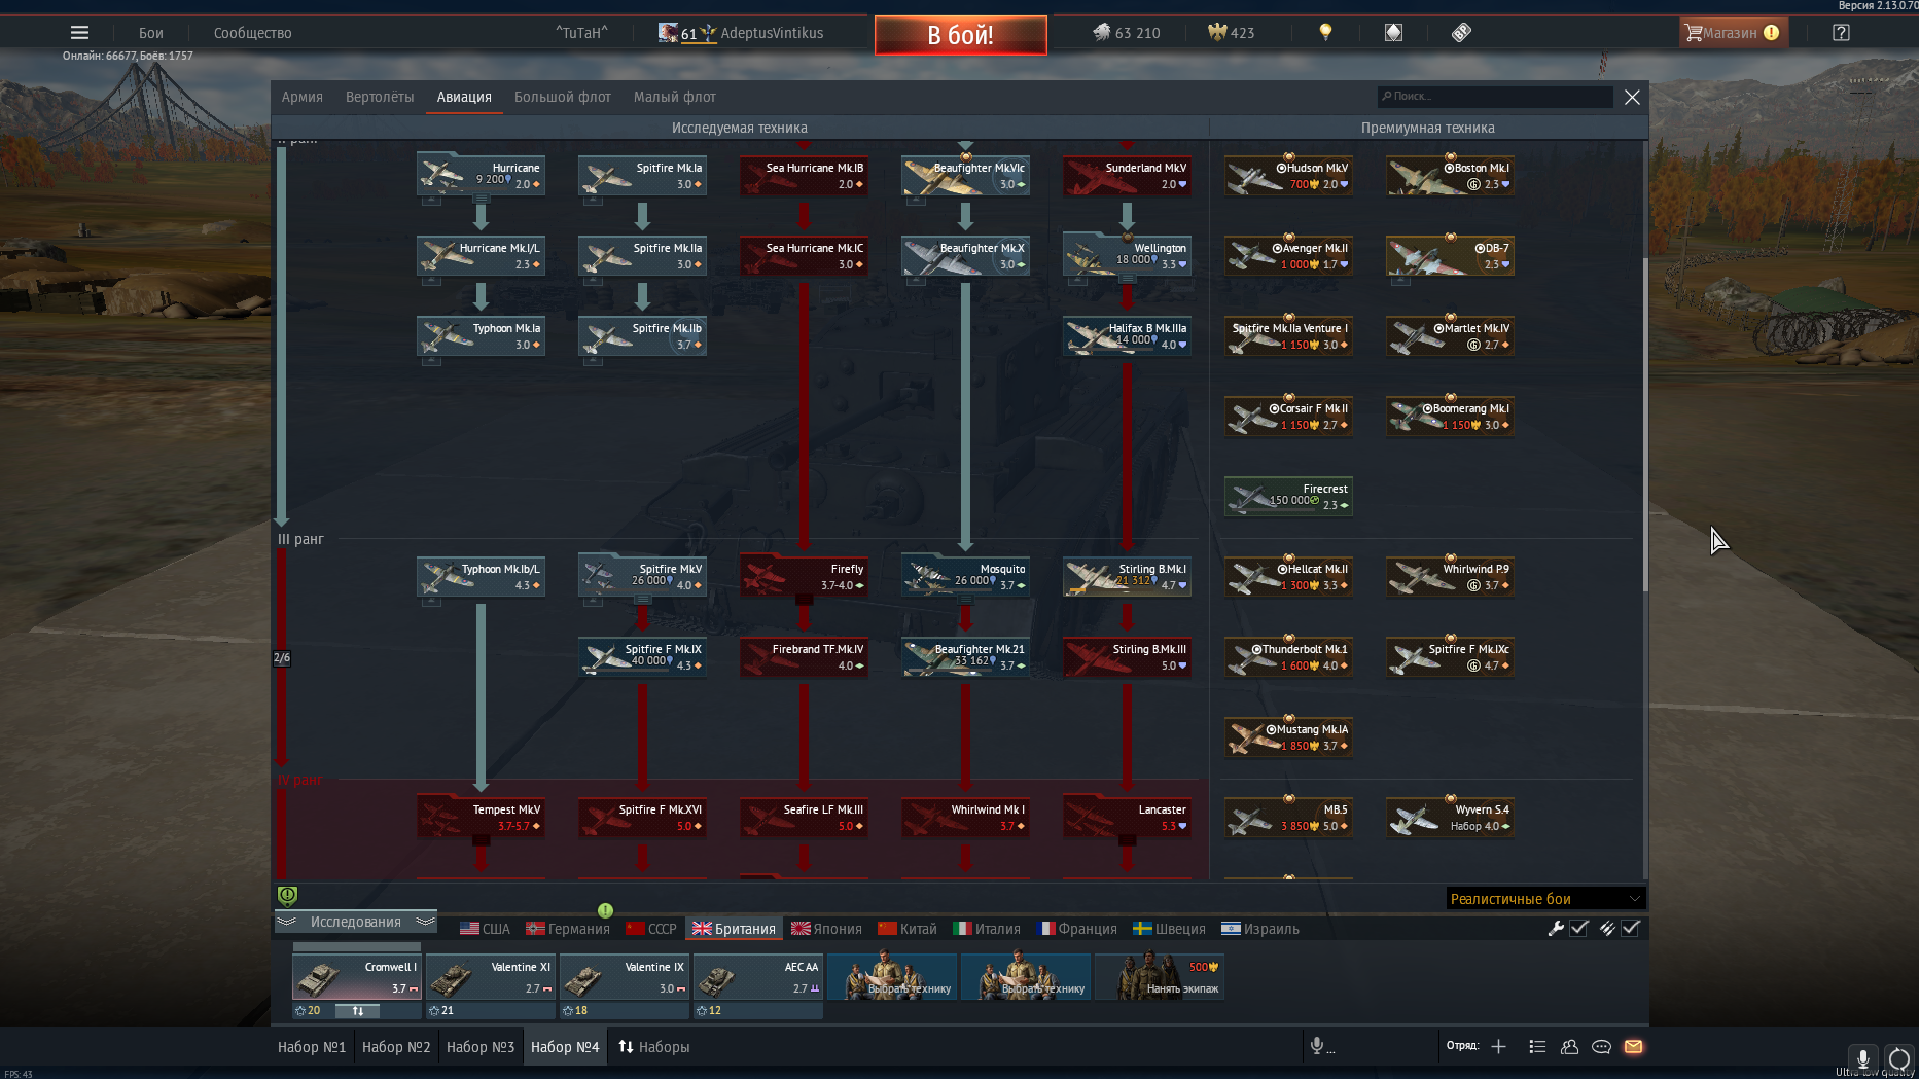
Task: Open the Battle Pass ticket icon
Action: click(1461, 33)
